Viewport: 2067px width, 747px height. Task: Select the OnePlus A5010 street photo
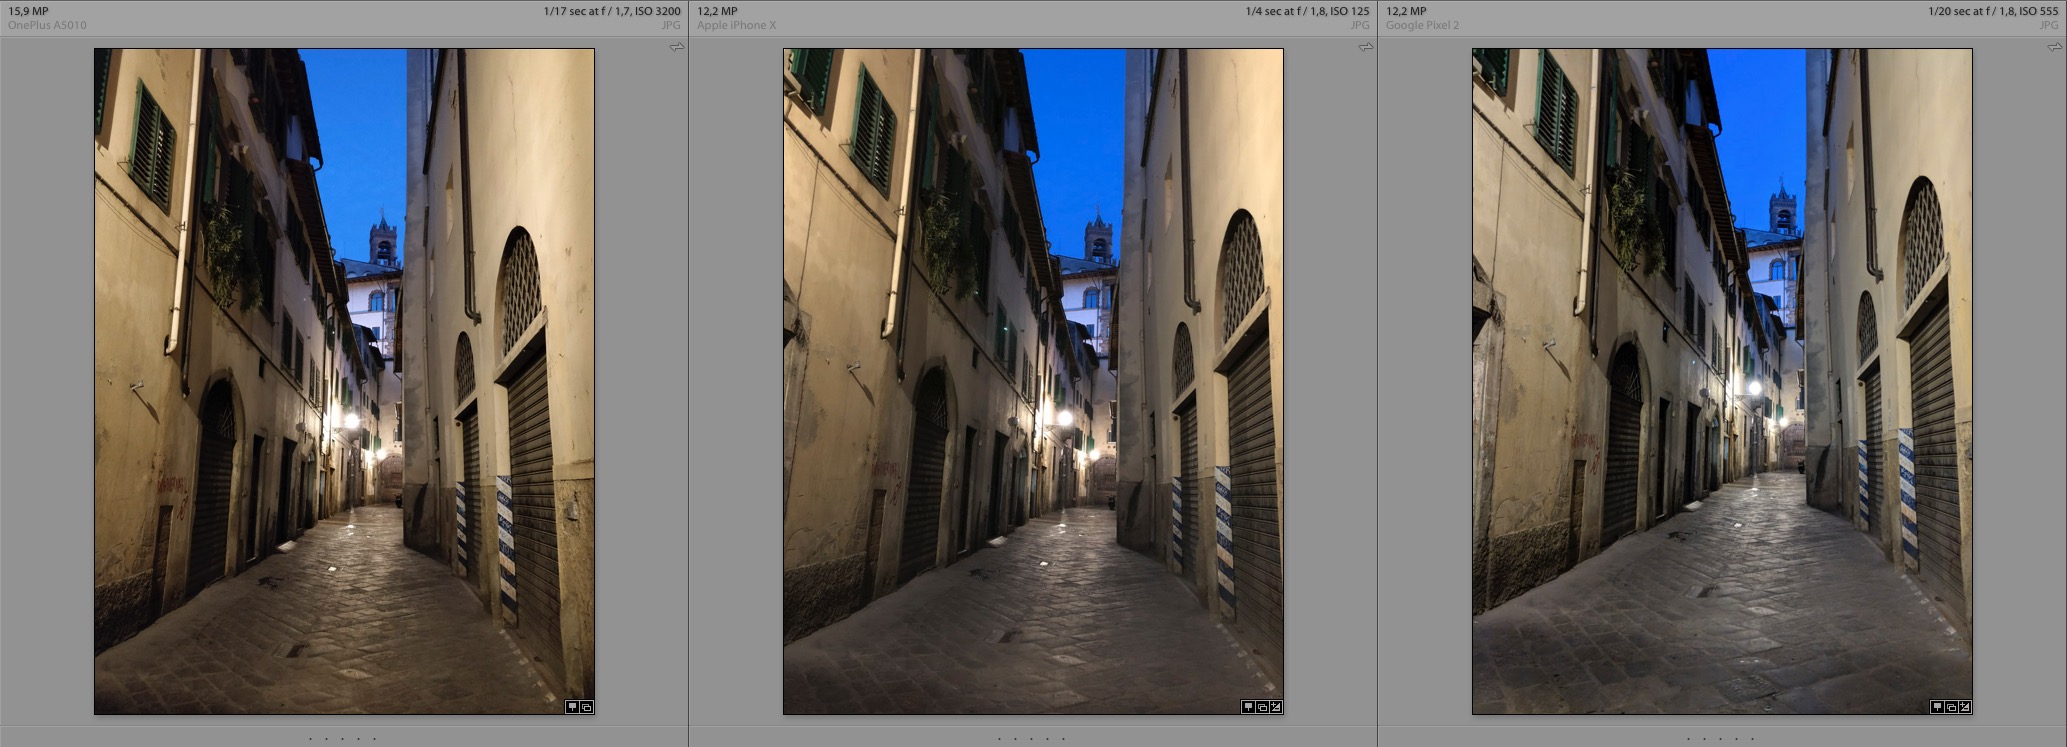pos(344,381)
